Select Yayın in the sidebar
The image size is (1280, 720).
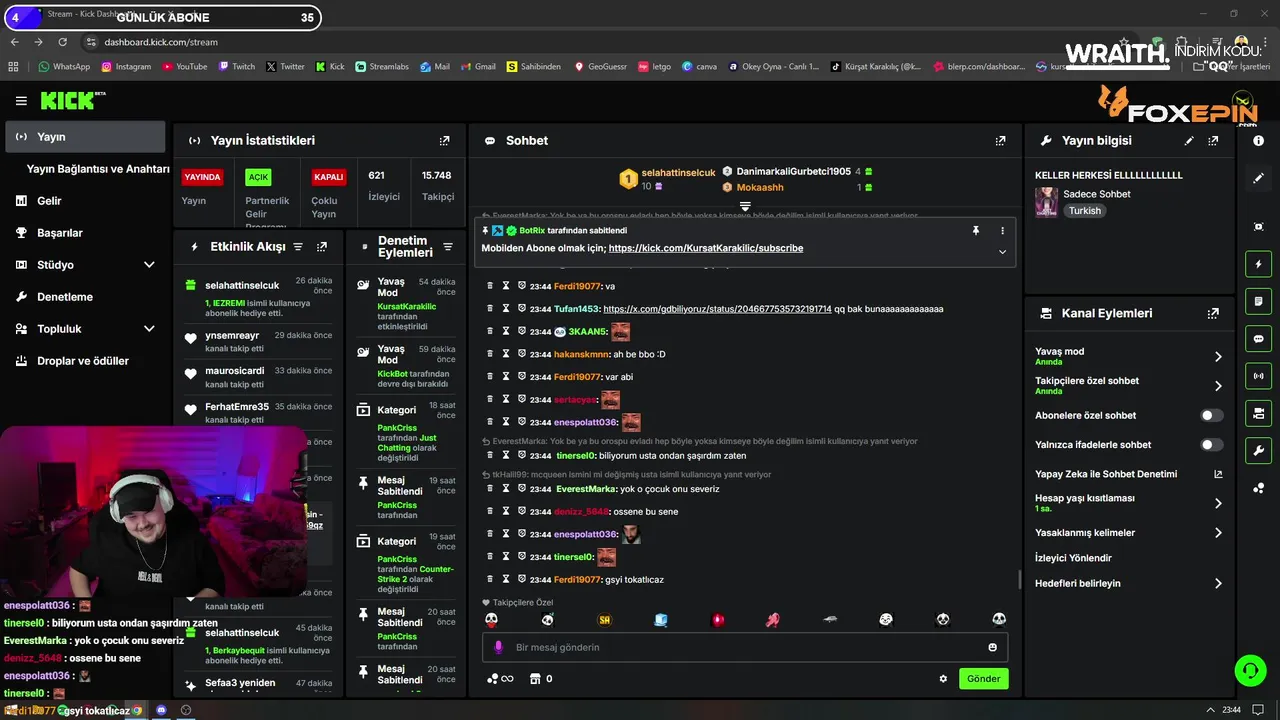click(x=85, y=137)
